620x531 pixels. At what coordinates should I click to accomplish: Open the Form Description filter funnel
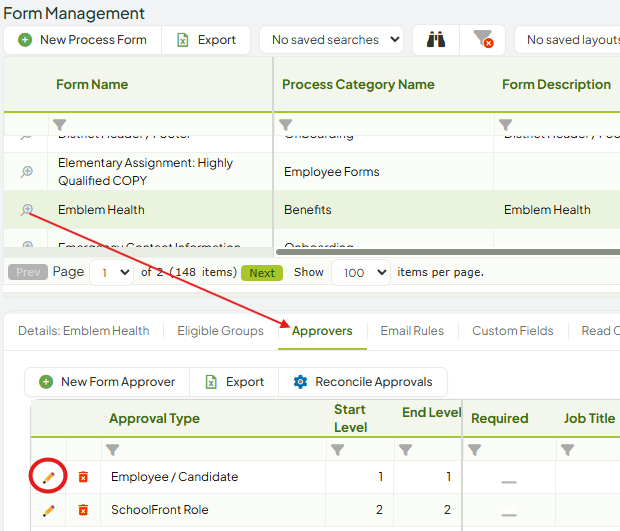(x=505, y=125)
